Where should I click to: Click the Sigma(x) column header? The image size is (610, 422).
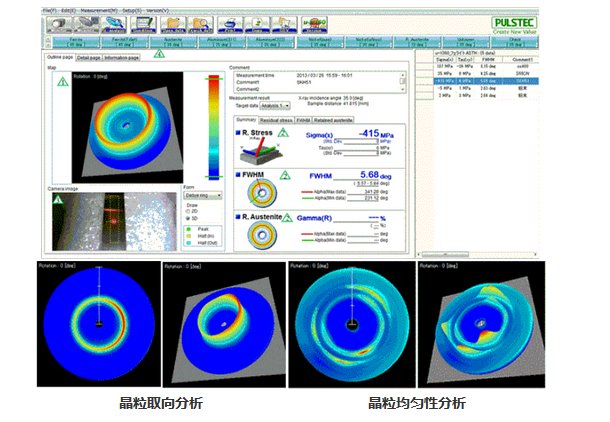[445, 60]
